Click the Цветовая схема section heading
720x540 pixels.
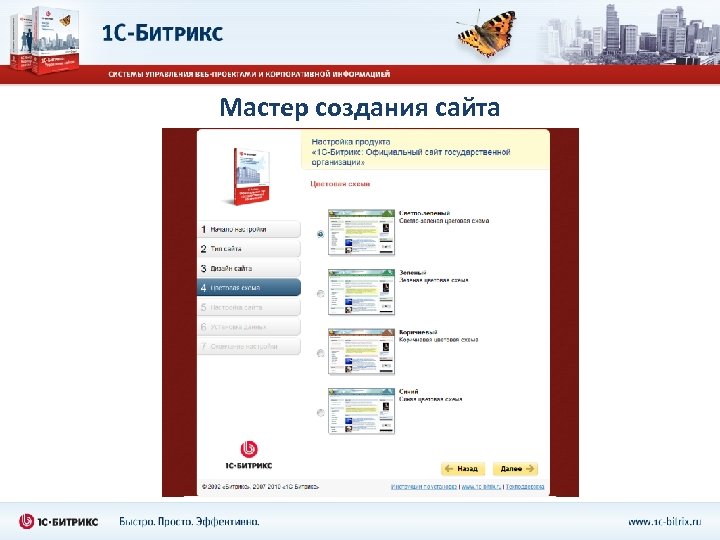[340, 184]
